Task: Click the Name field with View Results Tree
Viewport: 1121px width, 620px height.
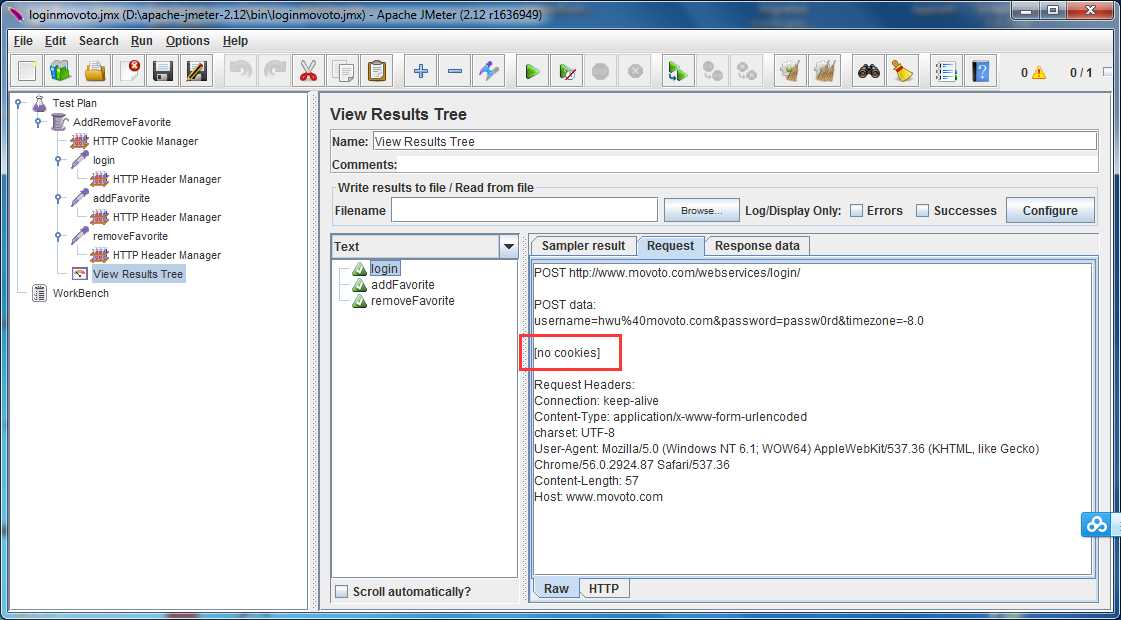Action: 735,142
